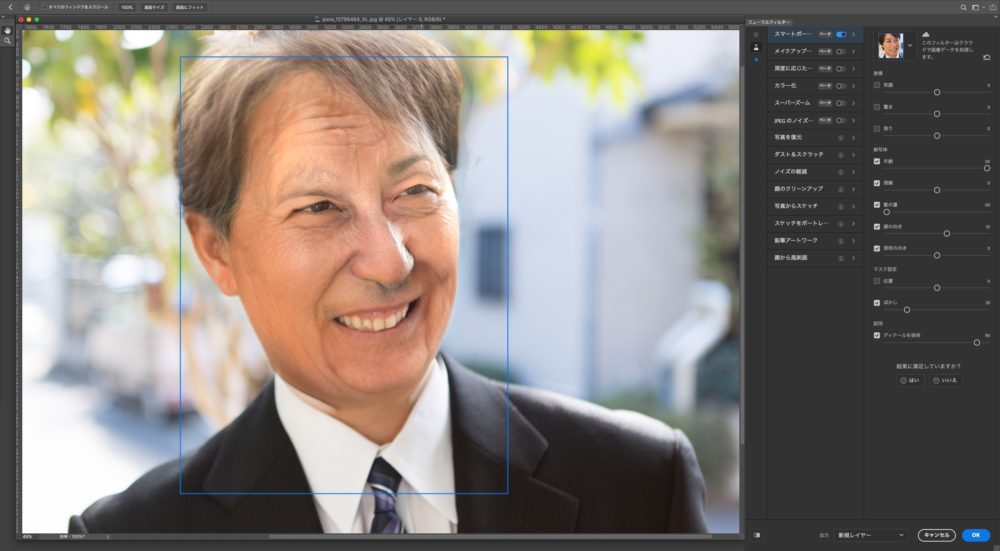Image resolution: width=1000 pixels, height=551 pixels.
Task: Click the 画面サイズ fit screen button
Action: tap(154, 7)
